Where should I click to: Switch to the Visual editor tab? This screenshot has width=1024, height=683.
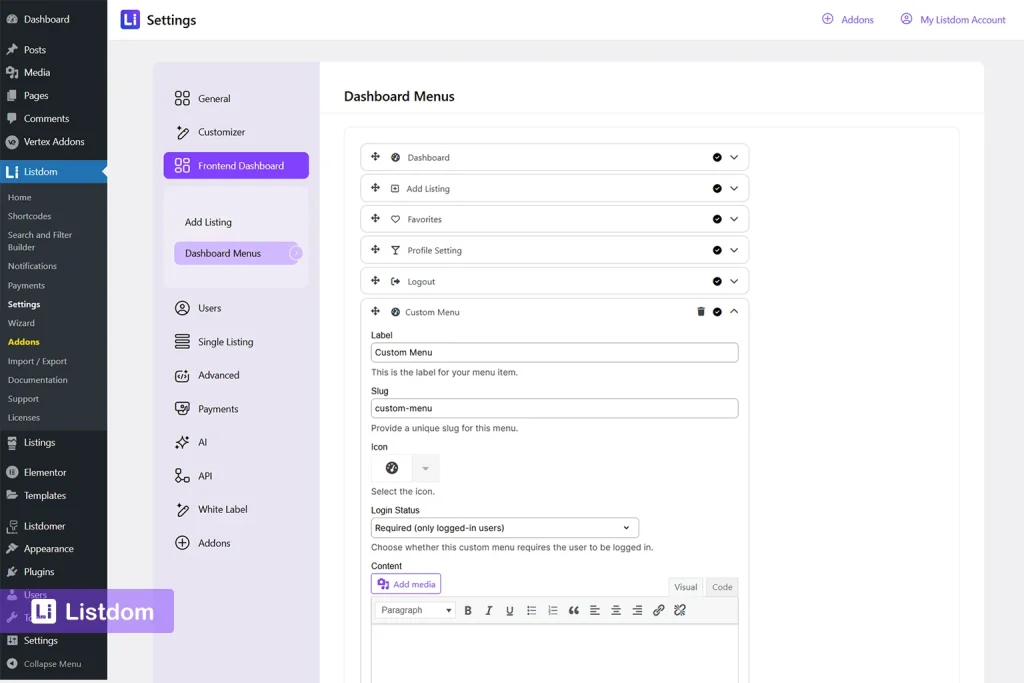[686, 587]
